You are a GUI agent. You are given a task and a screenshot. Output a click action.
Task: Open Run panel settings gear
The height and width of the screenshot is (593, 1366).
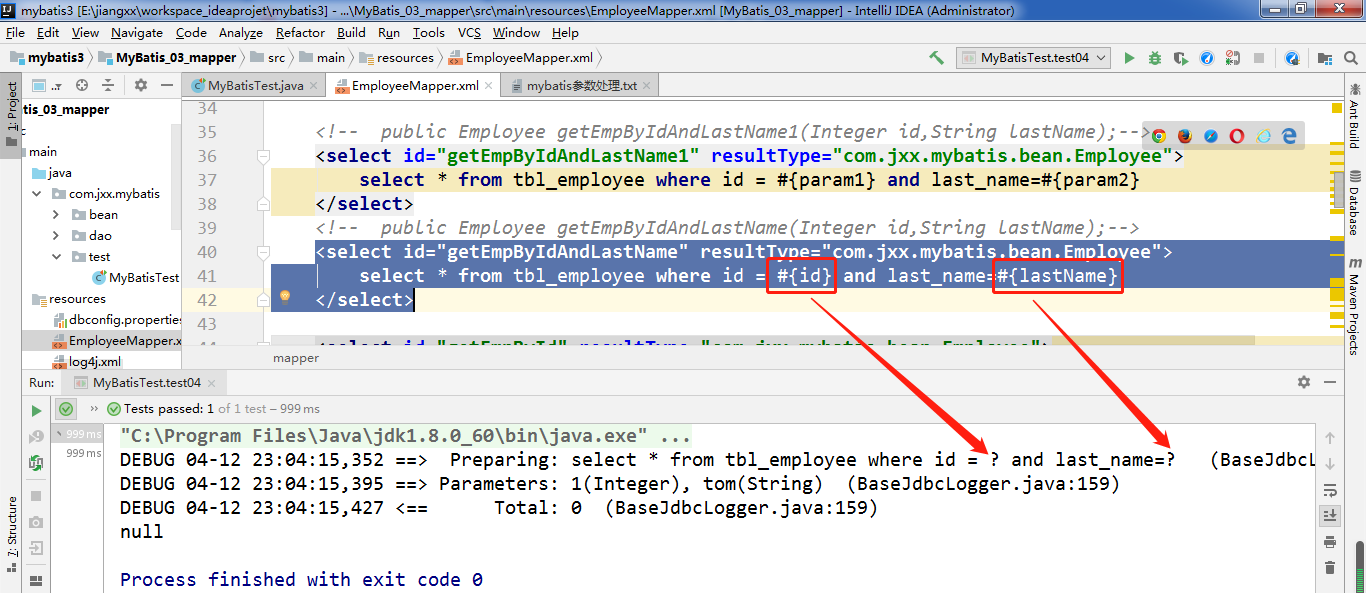point(1303,382)
